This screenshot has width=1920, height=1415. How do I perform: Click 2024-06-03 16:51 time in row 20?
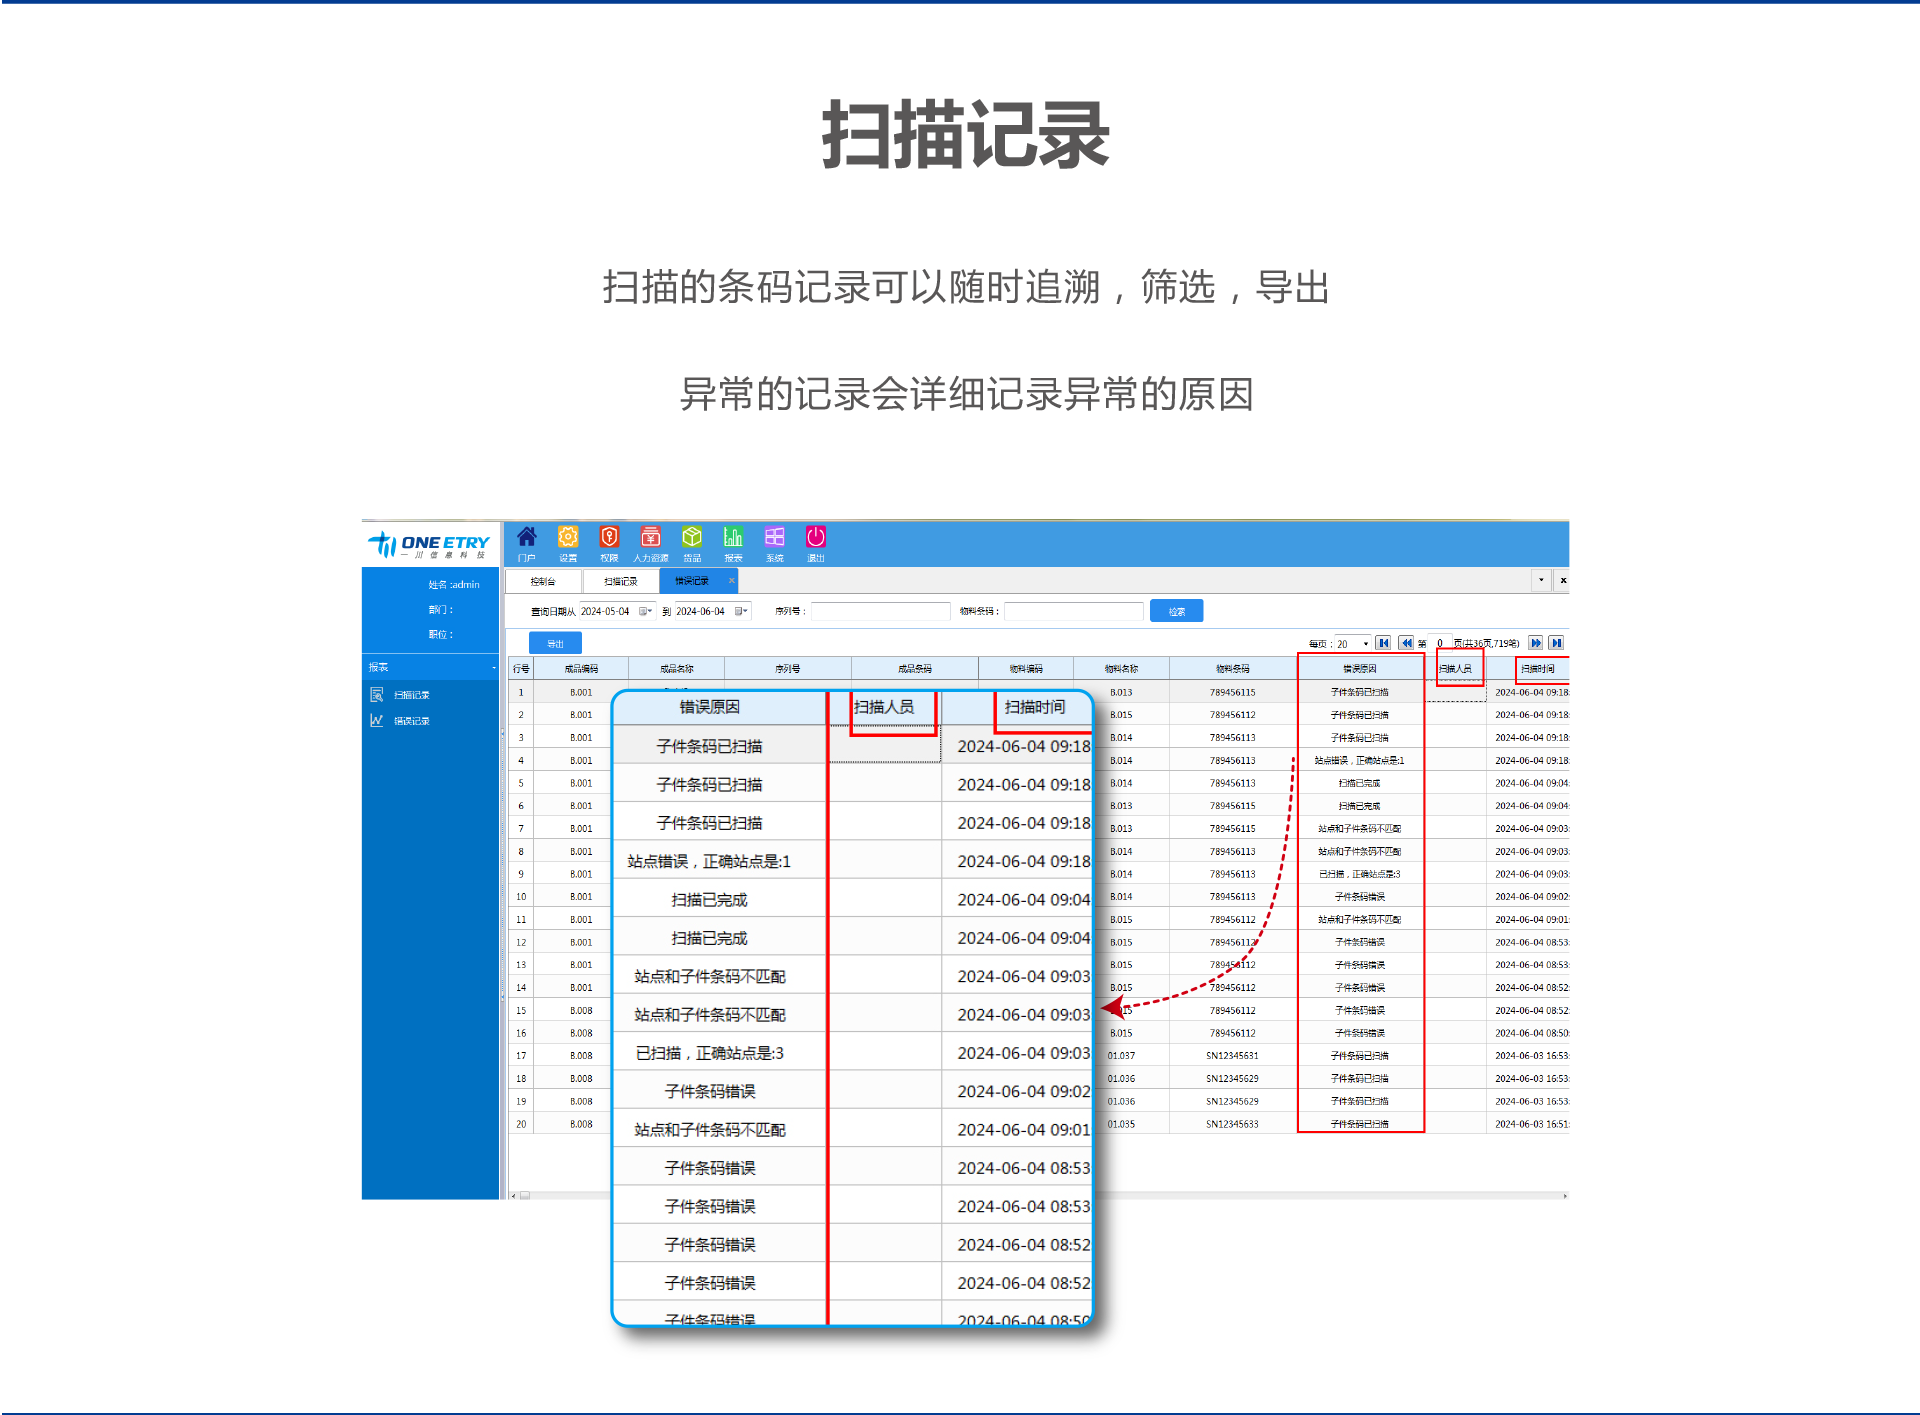pos(1531,1124)
